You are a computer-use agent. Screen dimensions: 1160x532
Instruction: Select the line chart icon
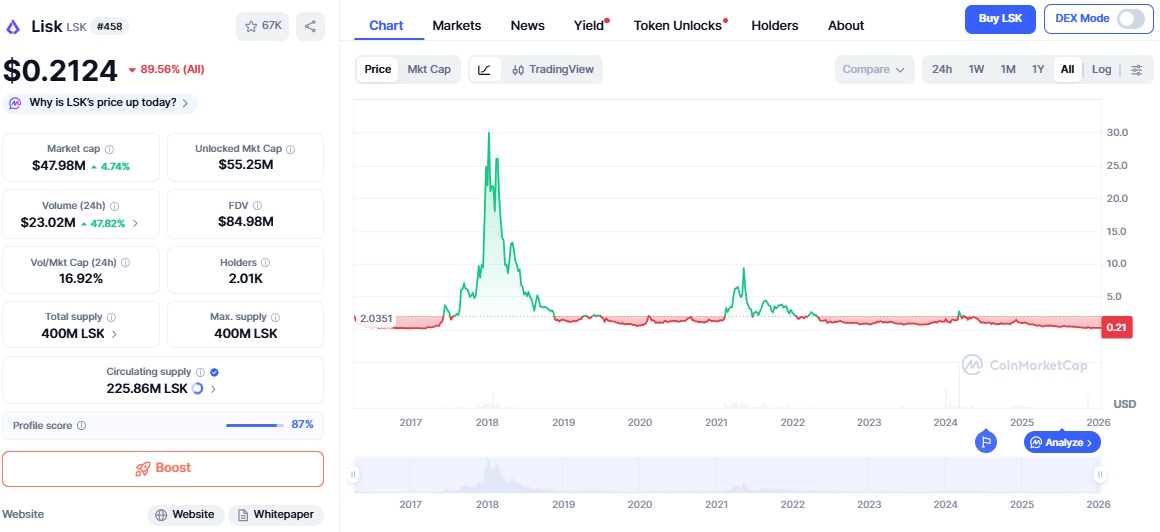484,70
